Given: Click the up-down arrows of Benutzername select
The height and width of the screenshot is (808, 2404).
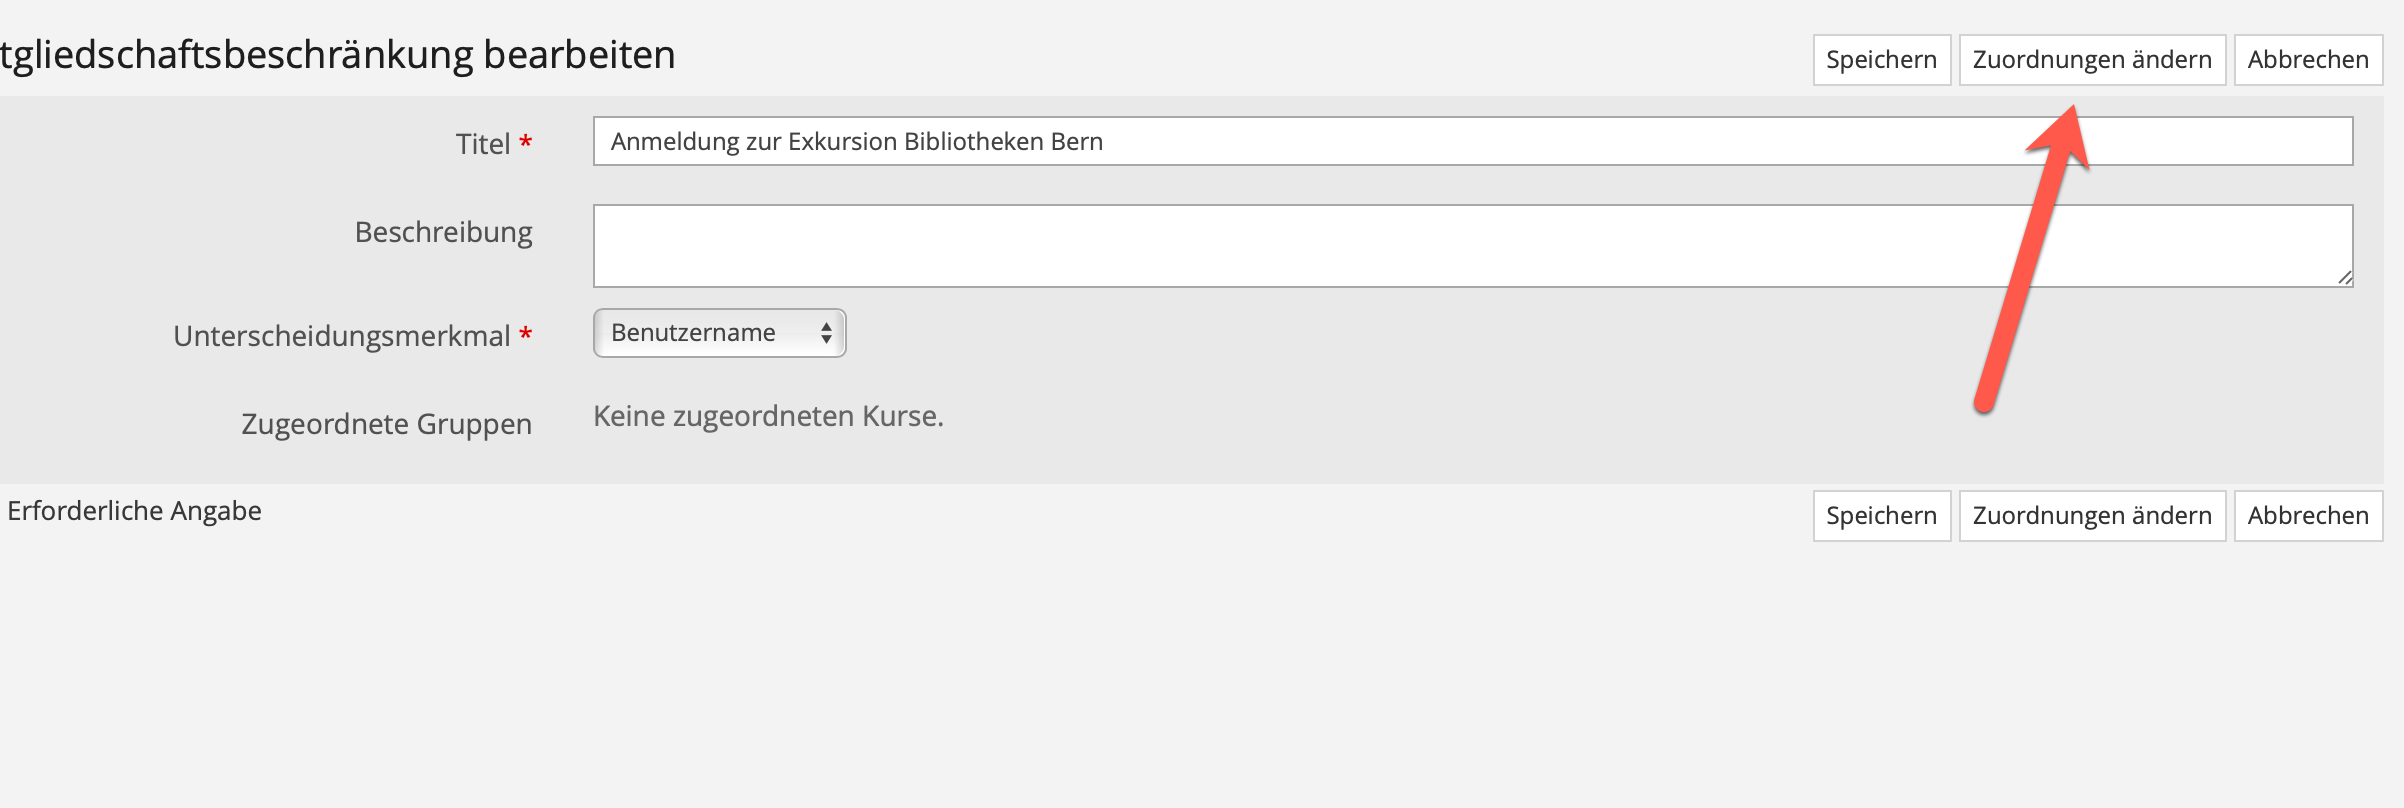Looking at the screenshot, I should (x=826, y=333).
